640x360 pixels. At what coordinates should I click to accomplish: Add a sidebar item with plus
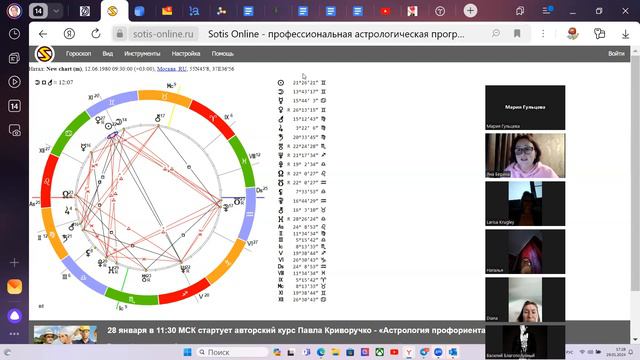coord(14,262)
